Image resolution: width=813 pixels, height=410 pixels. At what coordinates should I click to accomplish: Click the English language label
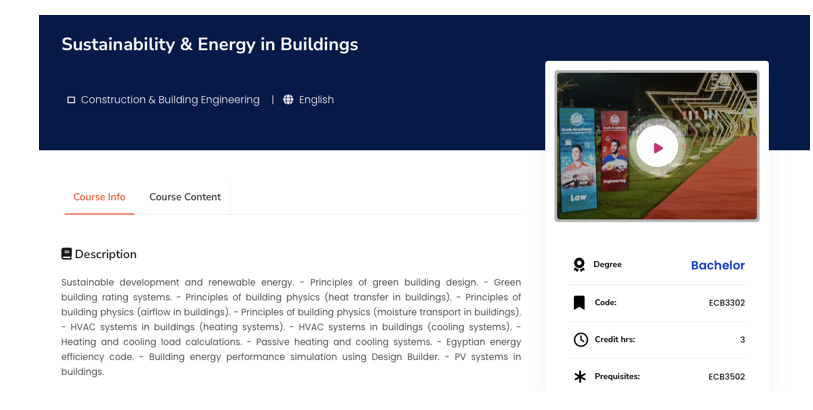pyautogui.click(x=316, y=100)
